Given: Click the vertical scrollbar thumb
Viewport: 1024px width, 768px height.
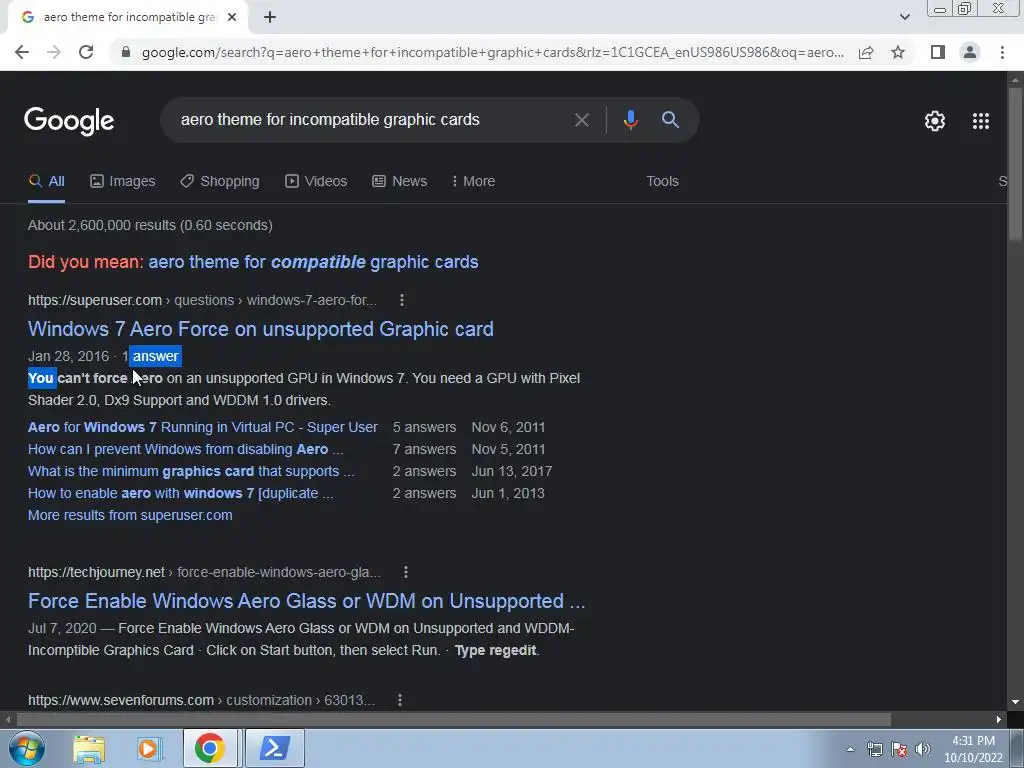Looking at the screenshot, I should click(x=1015, y=163).
